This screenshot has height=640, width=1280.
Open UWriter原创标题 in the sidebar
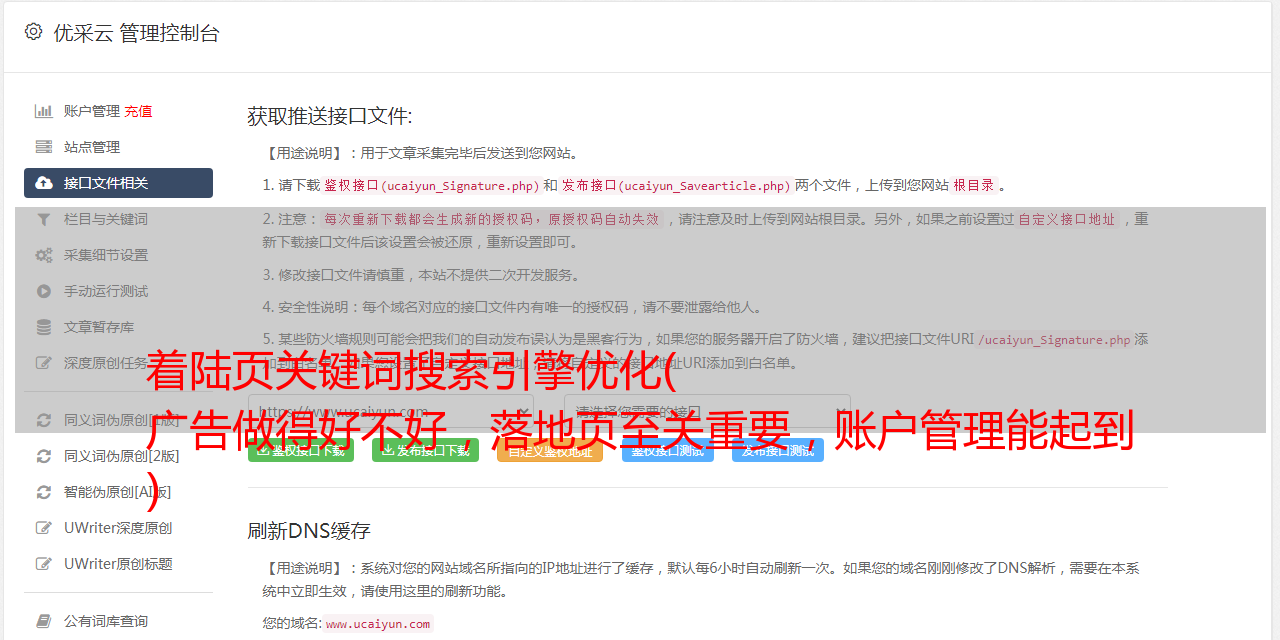pyautogui.click(x=118, y=564)
